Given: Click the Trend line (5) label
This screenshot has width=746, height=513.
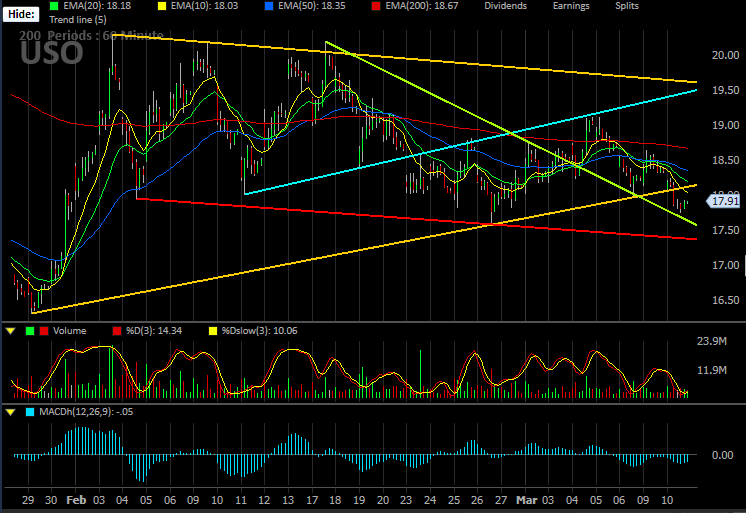Looking at the screenshot, I should pyautogui.click(x=78, y=20).
